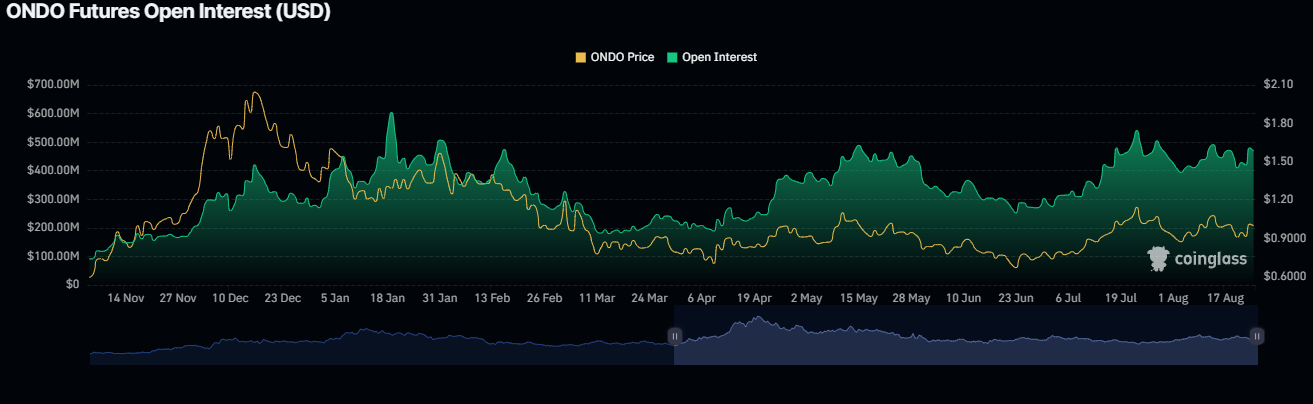This screenshot has height=404, width=1313.
Task: Grab the left range slider handle
Action: tap(675, 336)
